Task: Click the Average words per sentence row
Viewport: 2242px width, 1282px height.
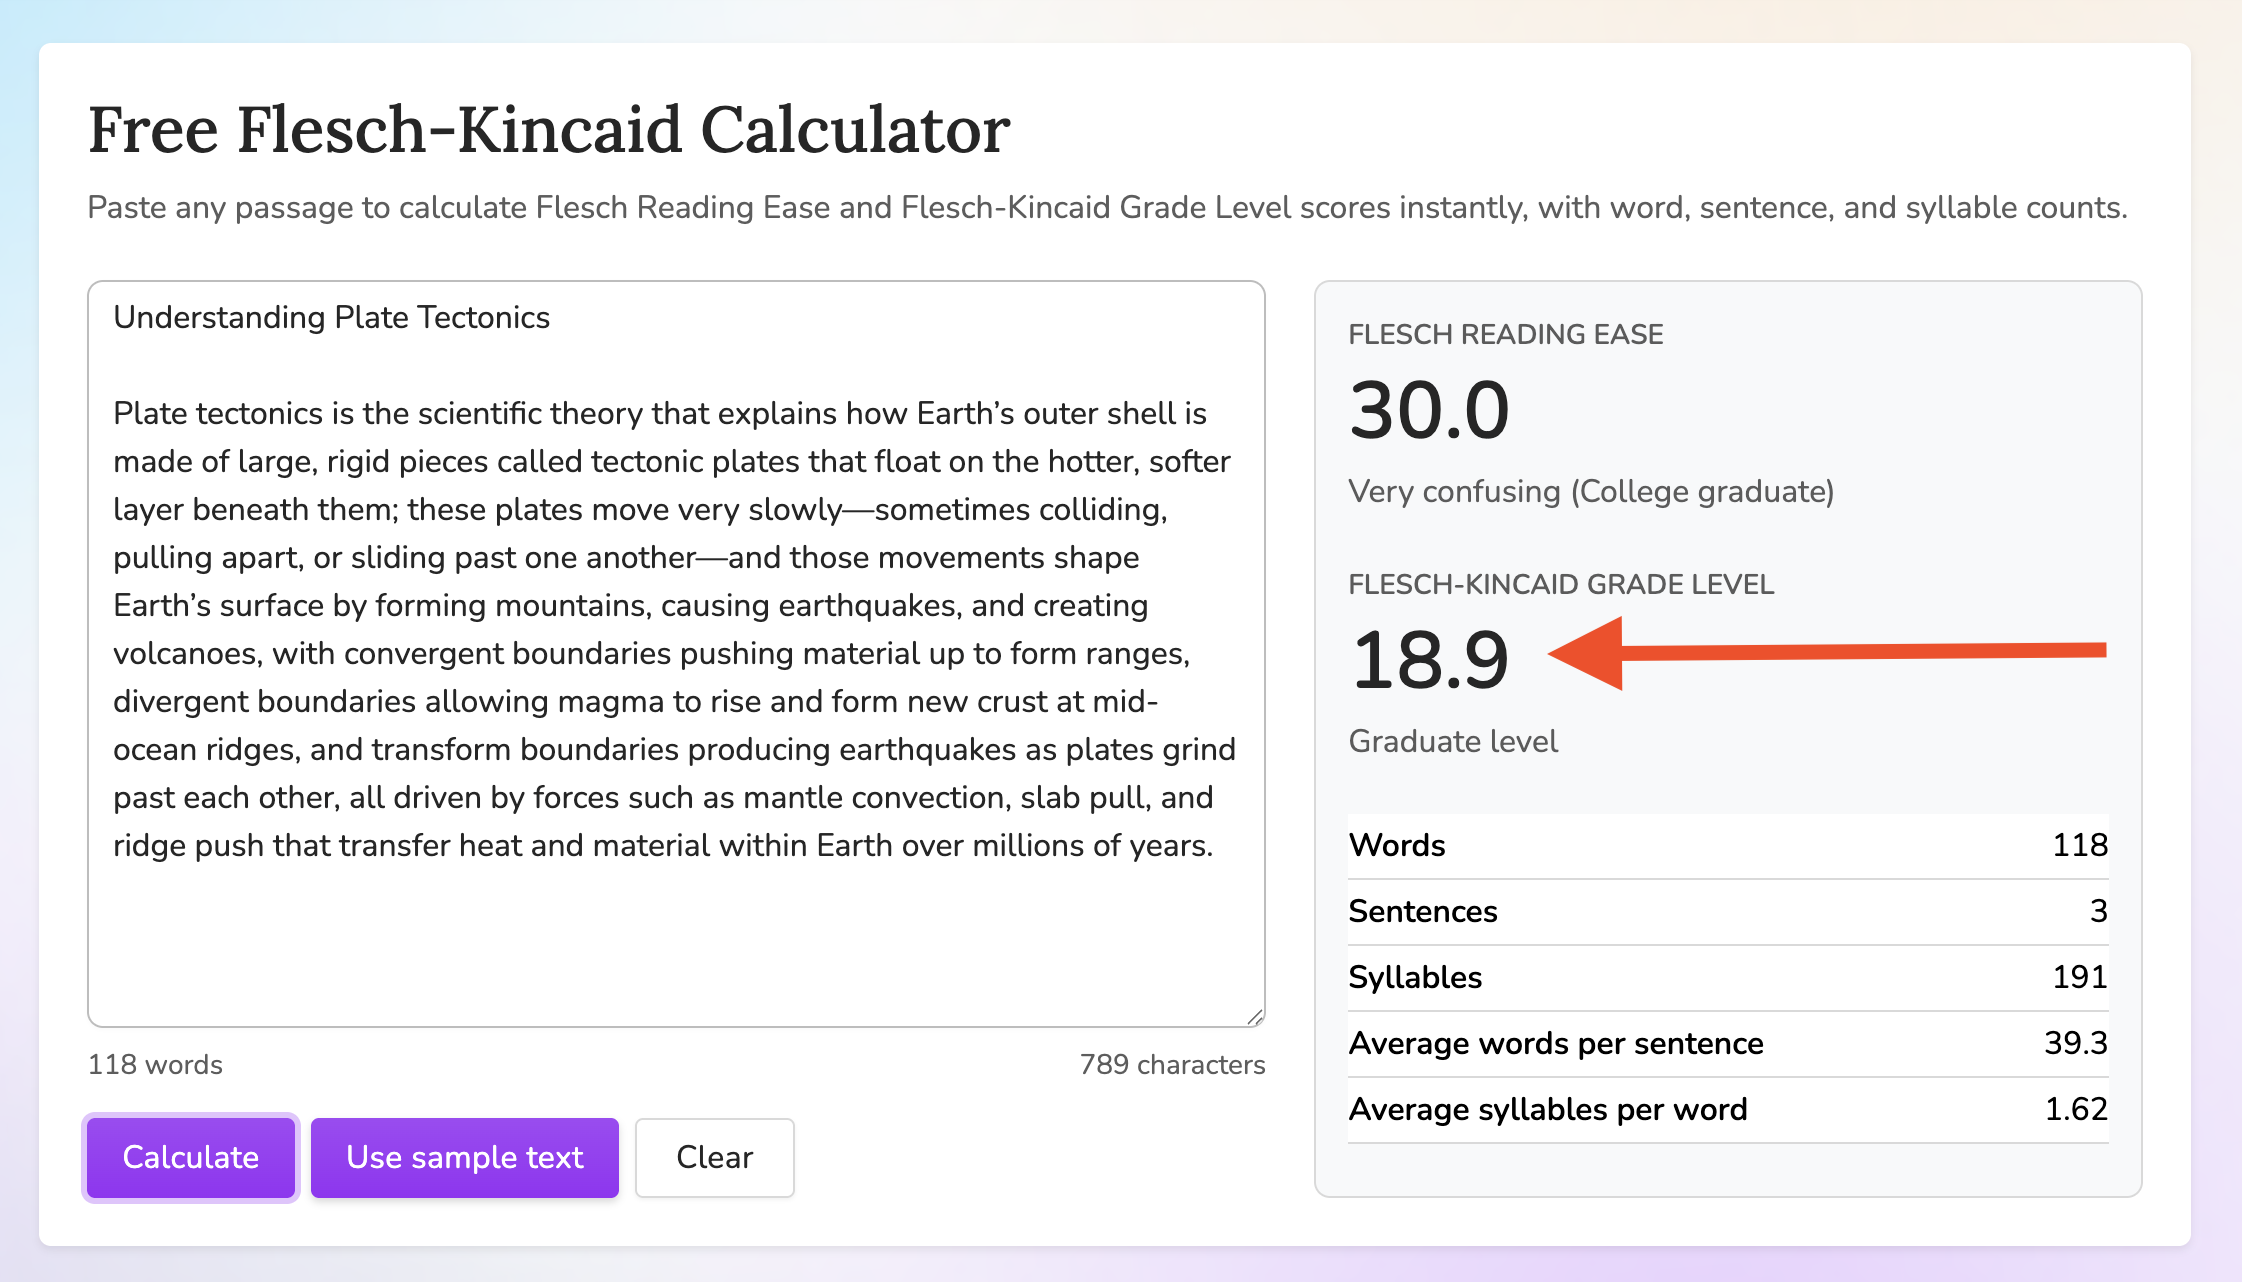Action: point(1727,1044)
